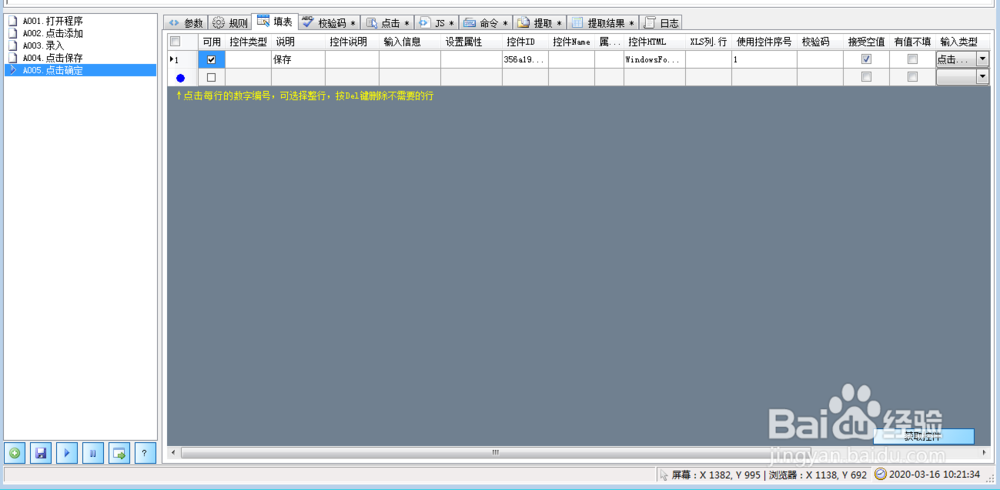
Task: Click the export window arrow icon
Action: 119,454
